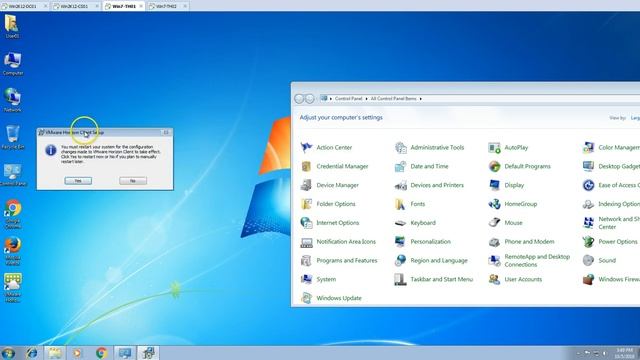640x360 pixels.
Task: Click No to restart later
Action: (133, 180)
